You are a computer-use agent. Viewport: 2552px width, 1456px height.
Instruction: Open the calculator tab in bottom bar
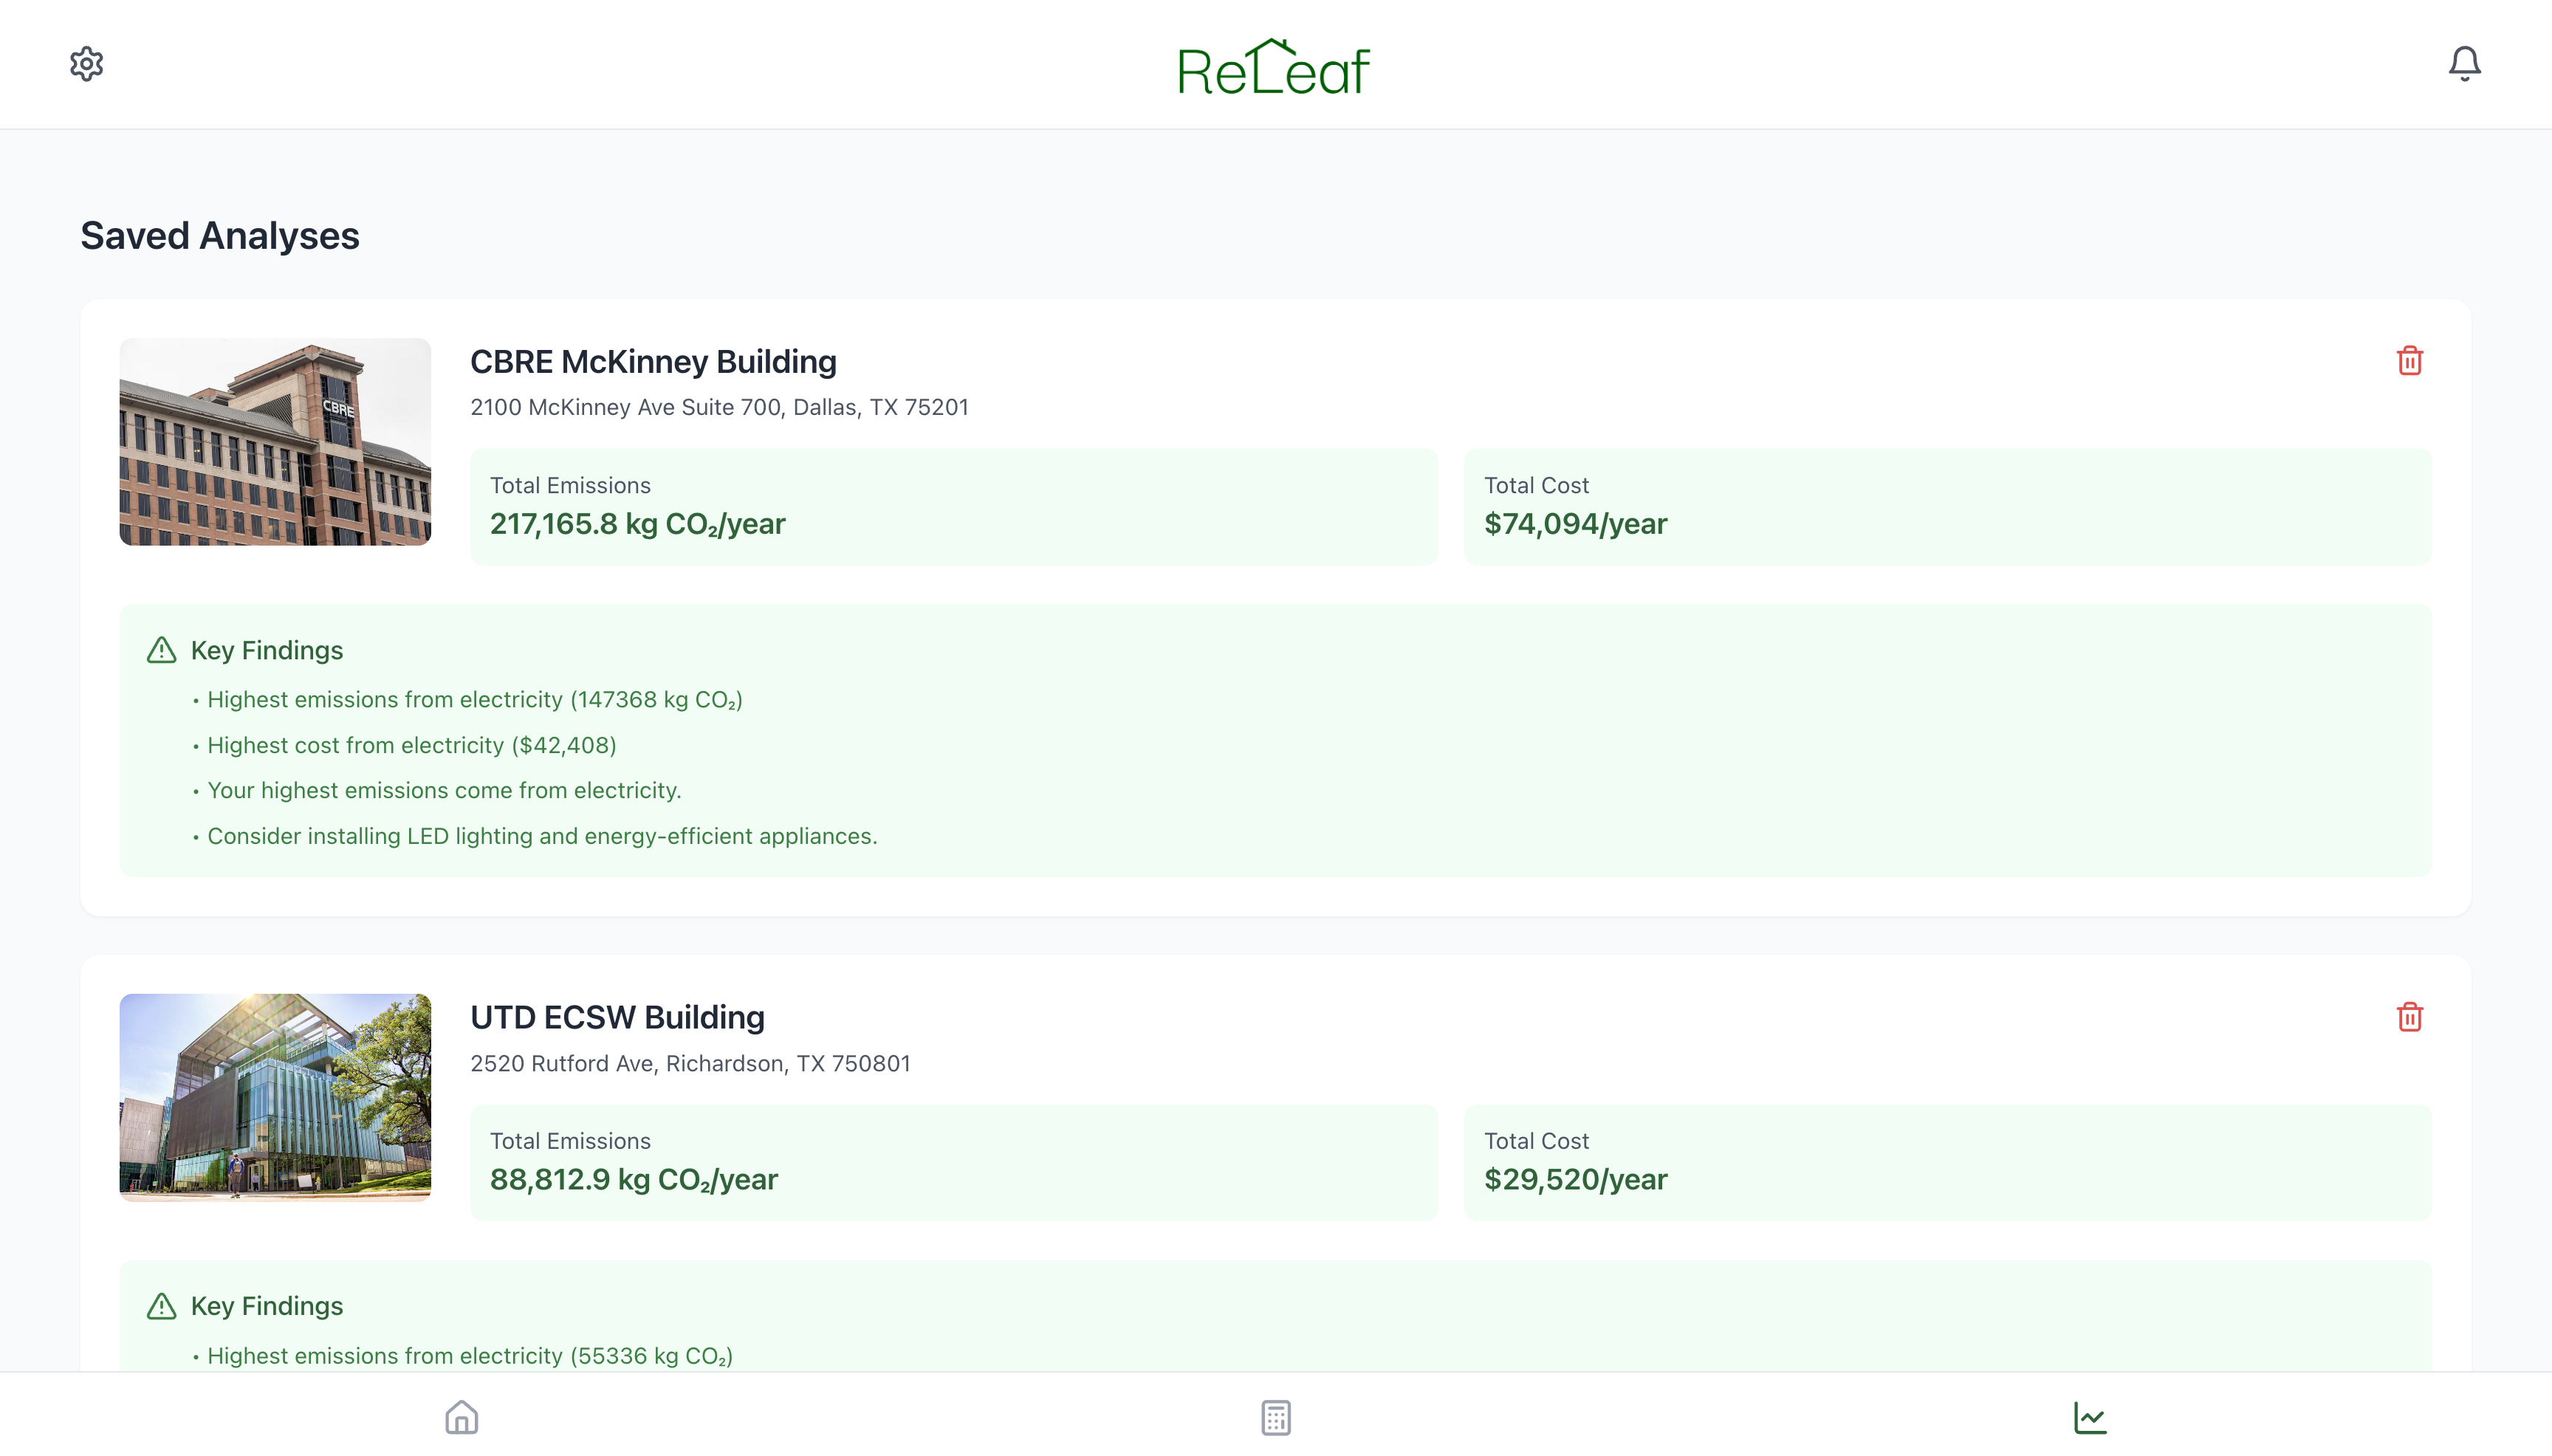pyautogui.click(x=1275, y=1417)
